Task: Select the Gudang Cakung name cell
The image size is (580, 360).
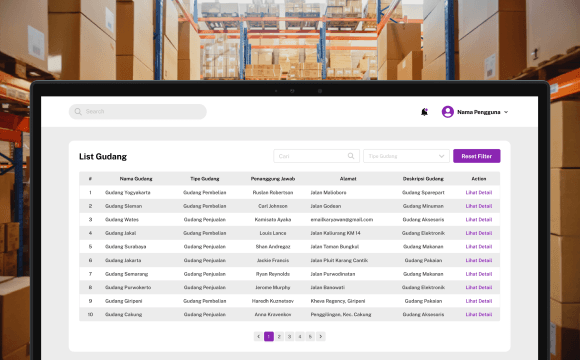Action: pos(123,314)
